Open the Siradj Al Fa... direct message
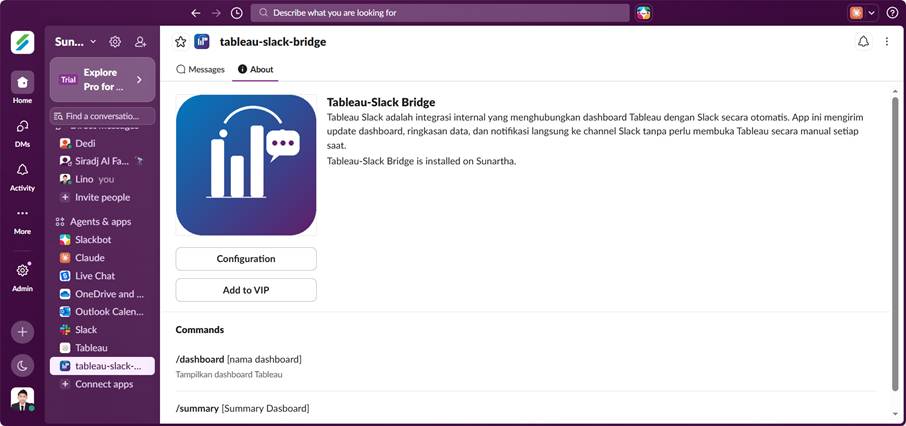The image size is (906, 426). (x=102, y=161)
